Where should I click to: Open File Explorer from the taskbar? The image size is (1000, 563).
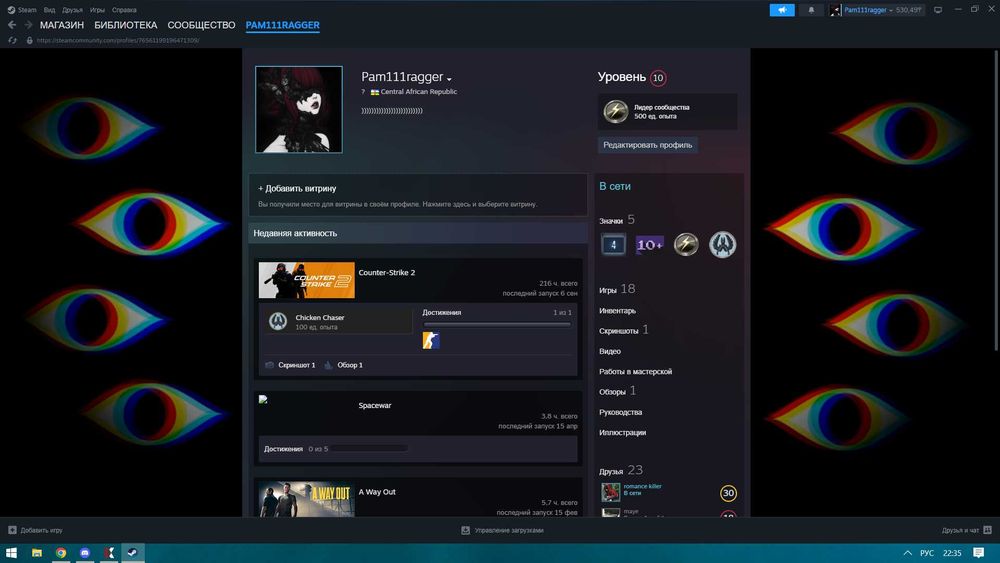(x=37, y=553)
